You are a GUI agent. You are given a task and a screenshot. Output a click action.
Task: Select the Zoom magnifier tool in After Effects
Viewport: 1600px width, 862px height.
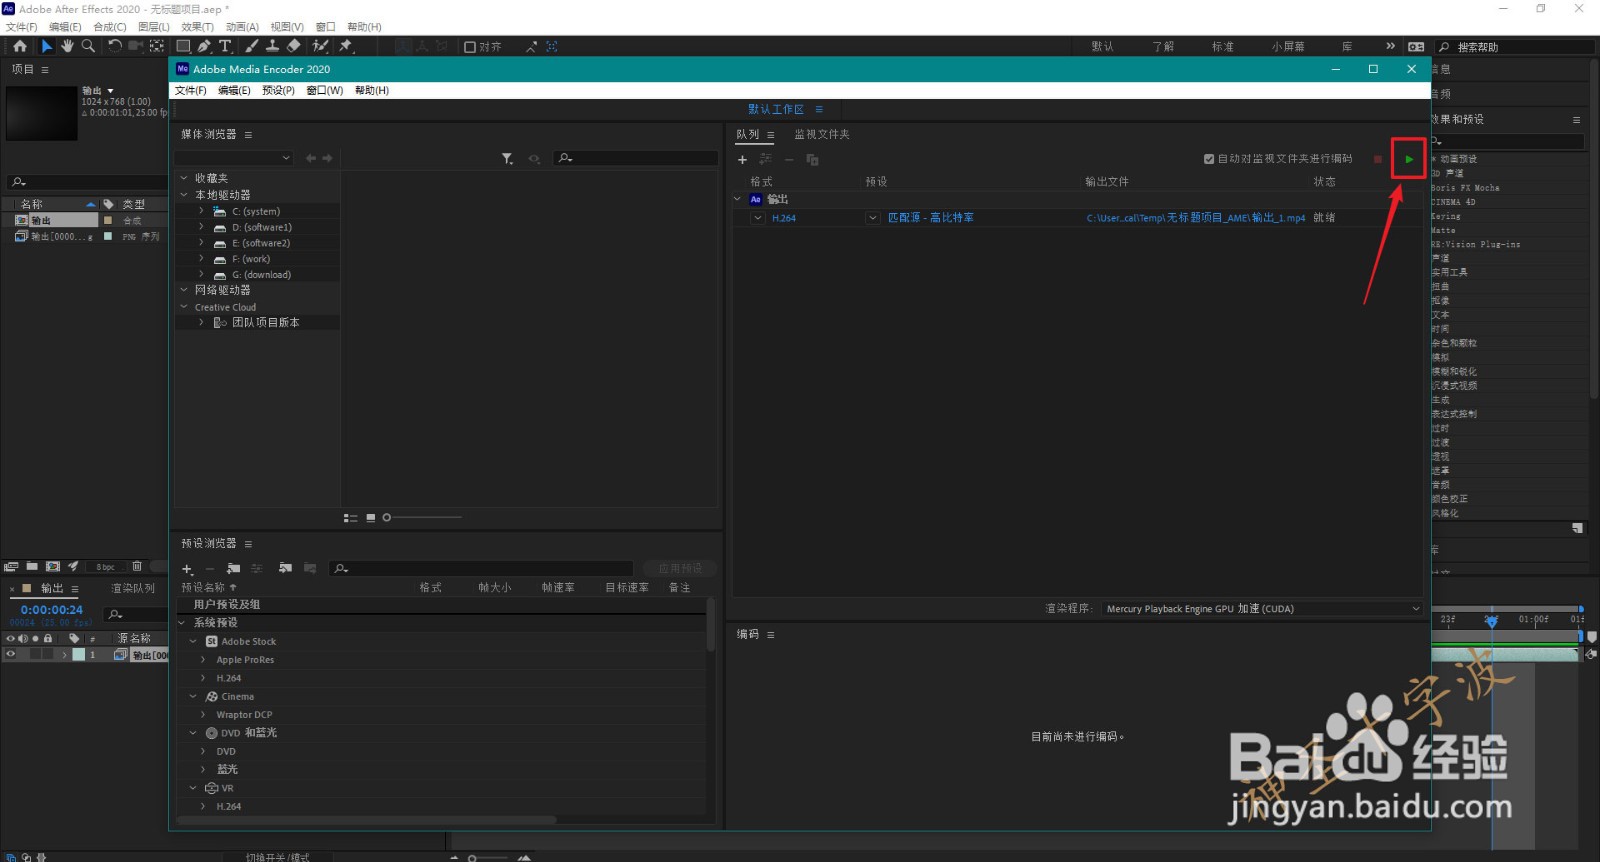pyautogui.click(x=88, y=46)
